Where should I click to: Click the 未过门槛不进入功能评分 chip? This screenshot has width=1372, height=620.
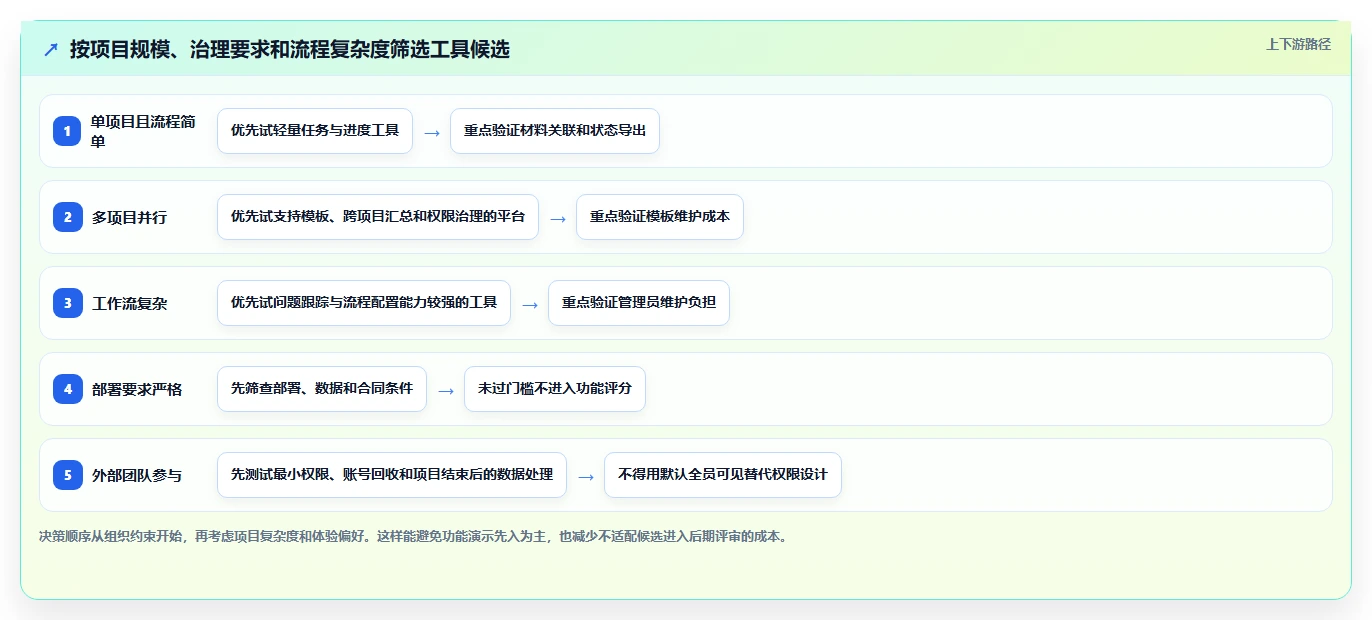point(555,389)
